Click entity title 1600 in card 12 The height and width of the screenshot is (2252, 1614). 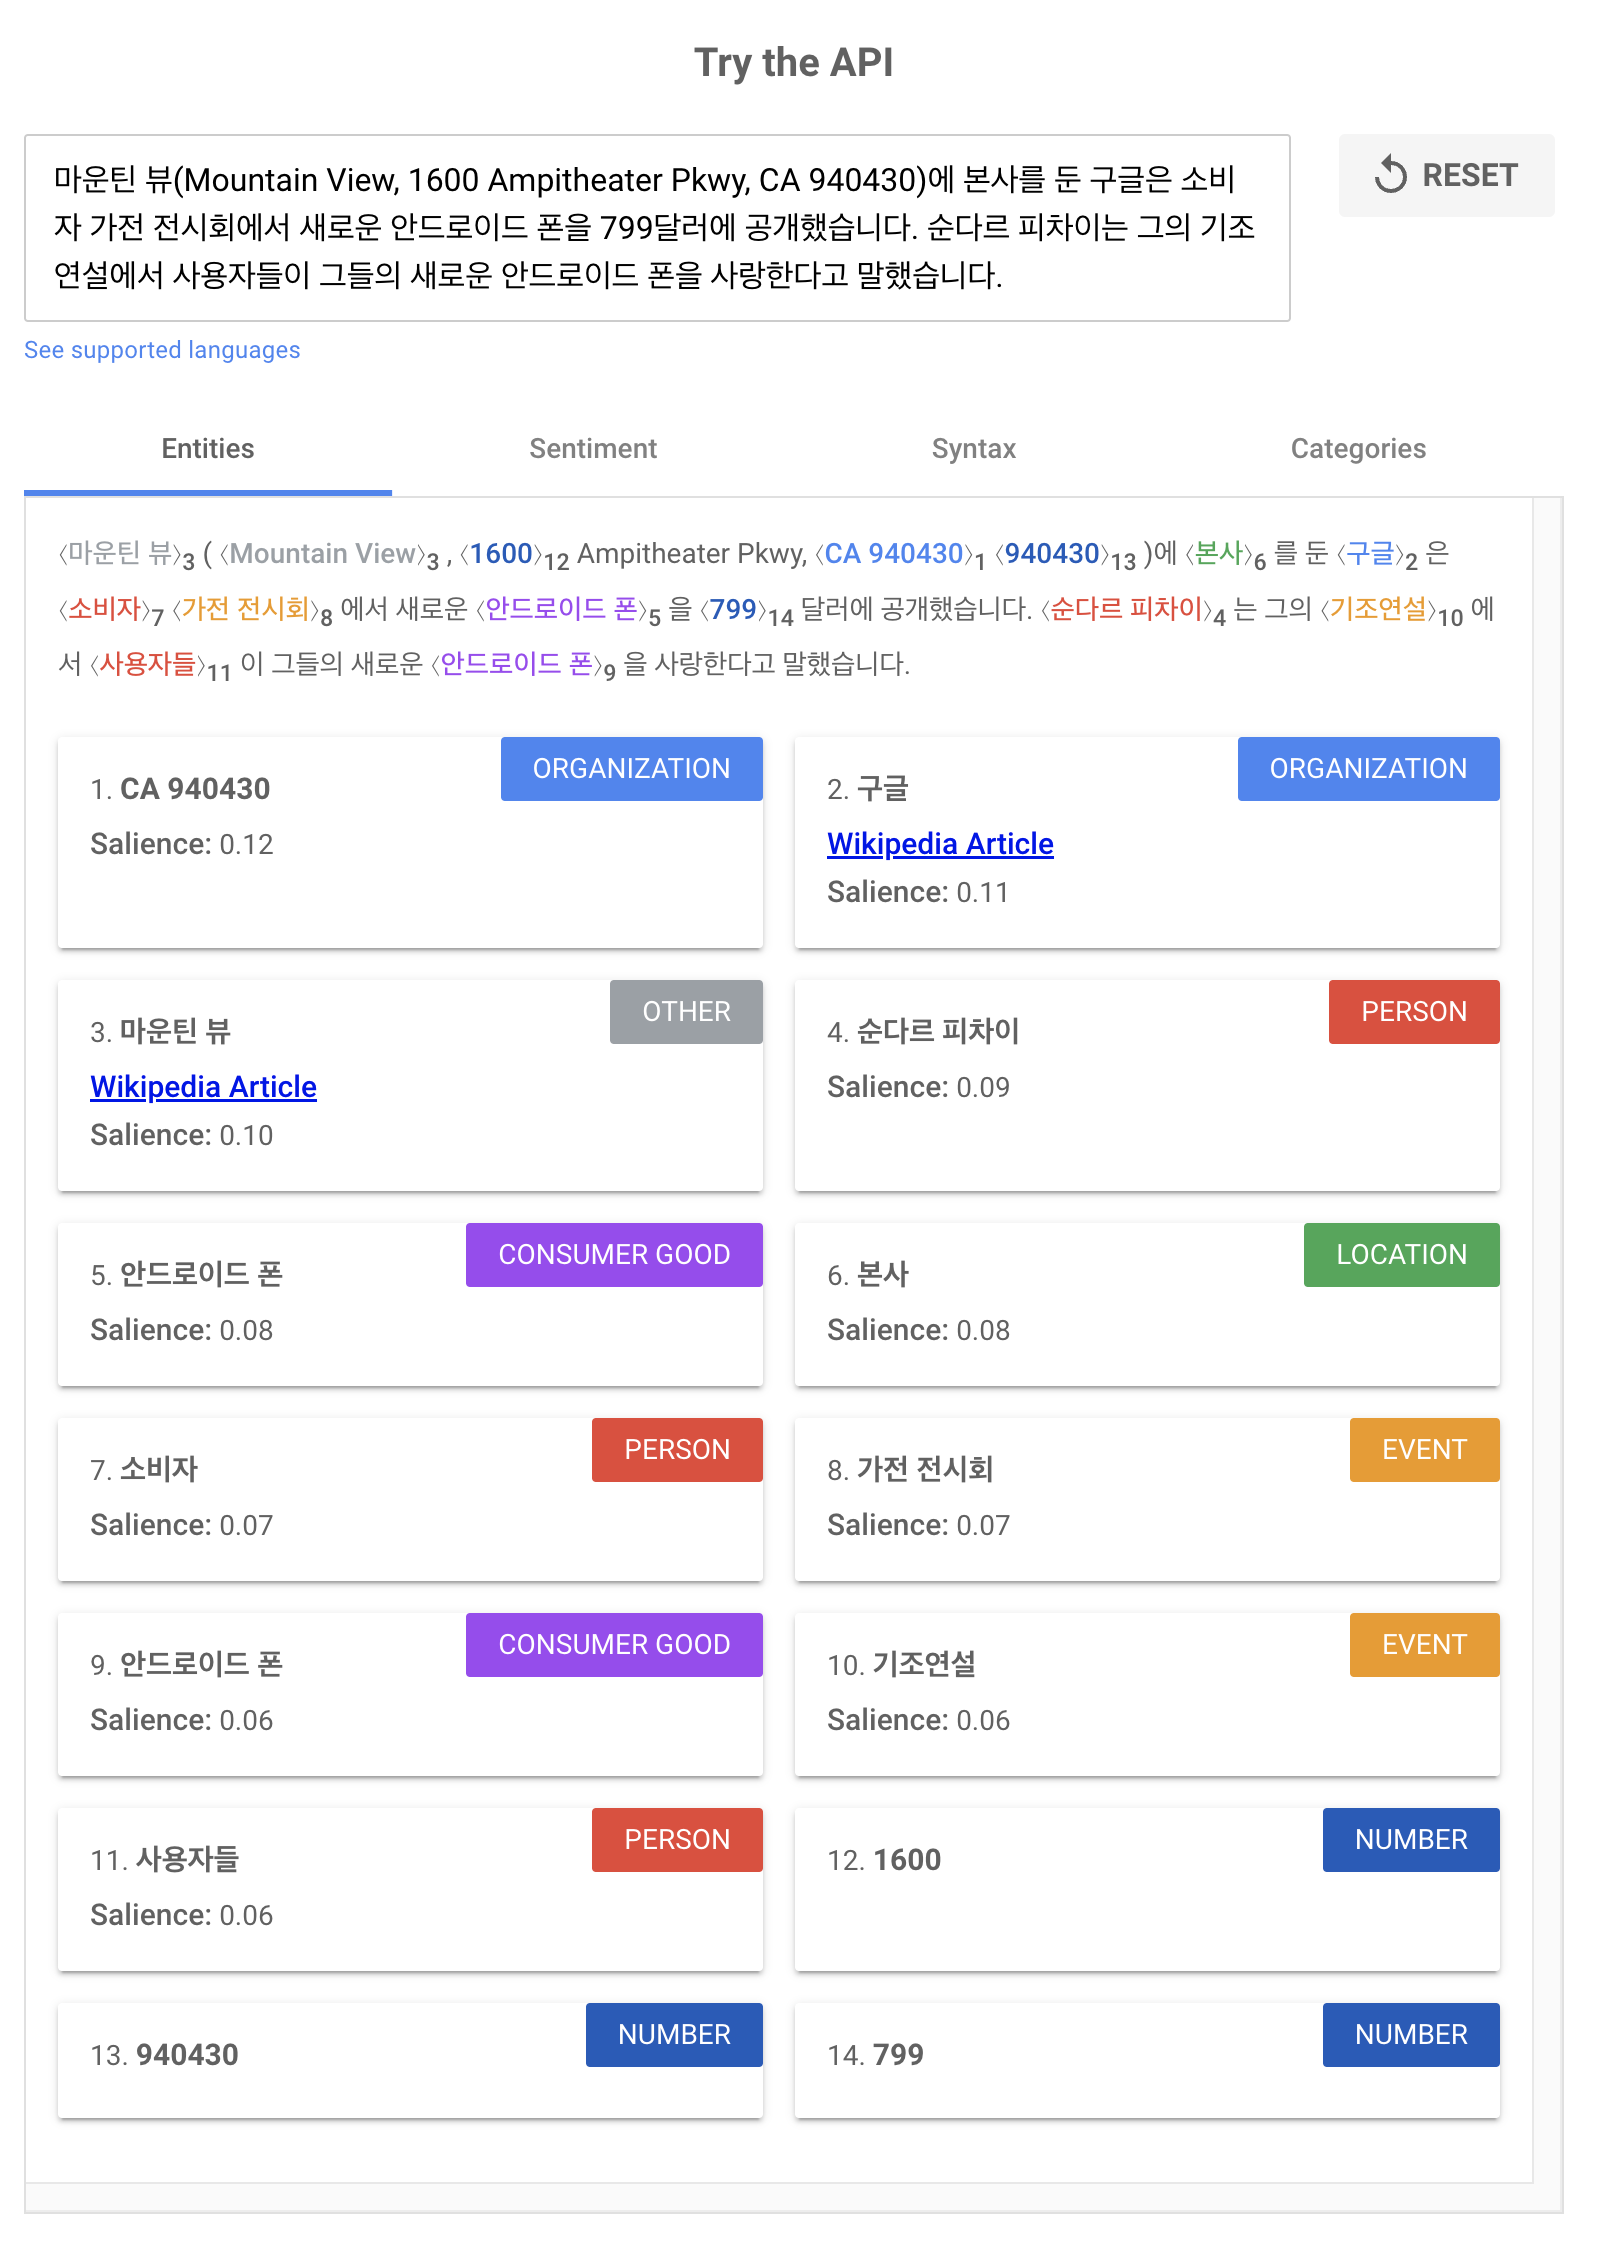[907, 1860]
